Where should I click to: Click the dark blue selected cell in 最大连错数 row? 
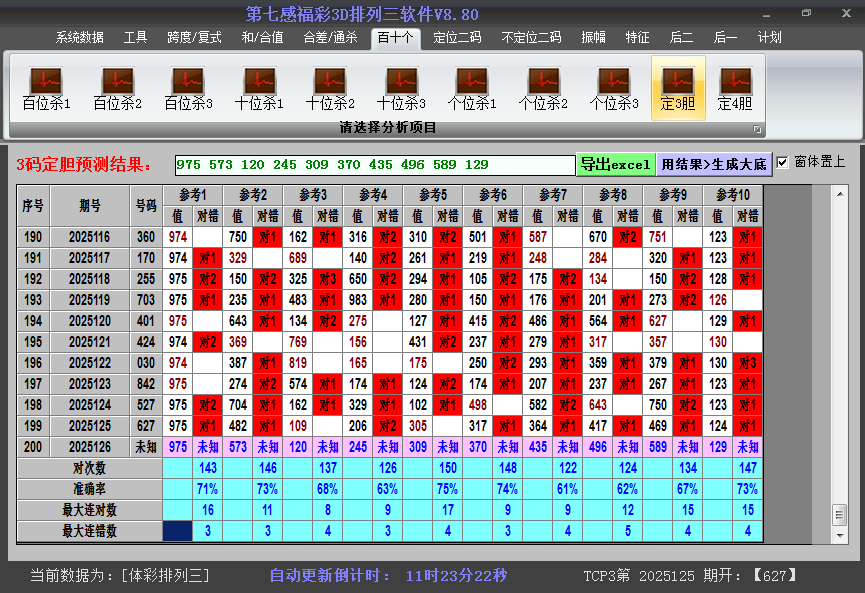pyautogui.click(x=178, y=531)
